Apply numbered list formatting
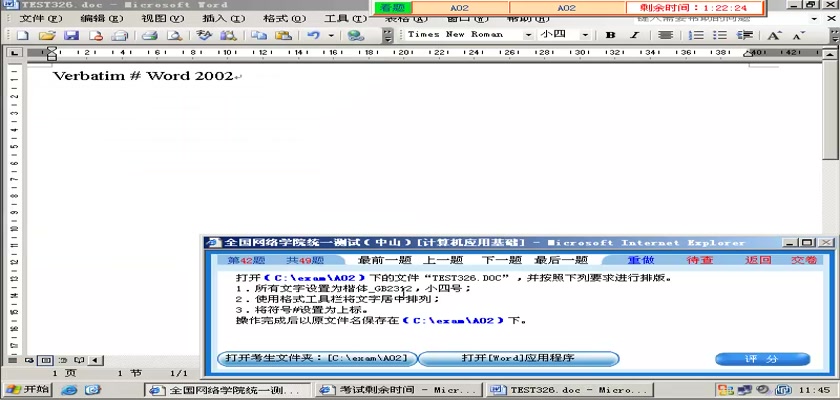Image resolution: width=840 pixels, height=400 pixels. point(696,35)
